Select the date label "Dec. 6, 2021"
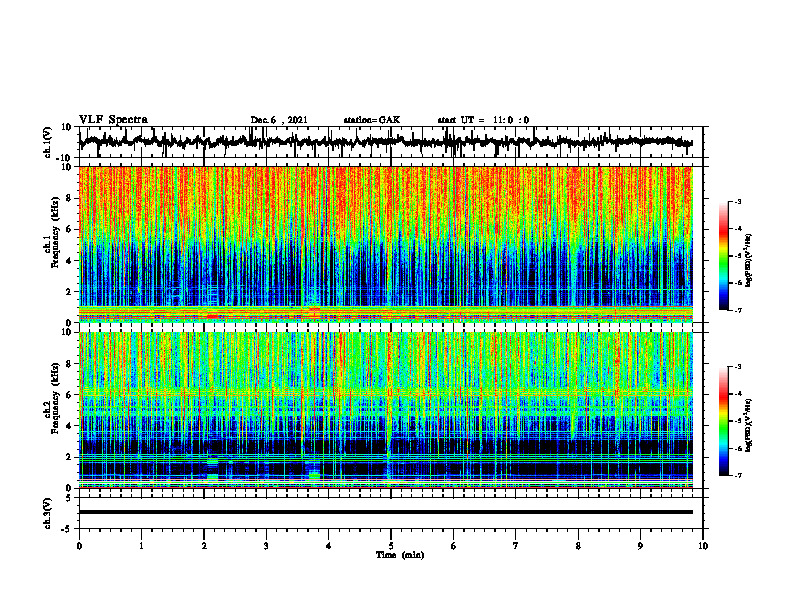This screenshot has width=792, height=612. tap(279, 120)
